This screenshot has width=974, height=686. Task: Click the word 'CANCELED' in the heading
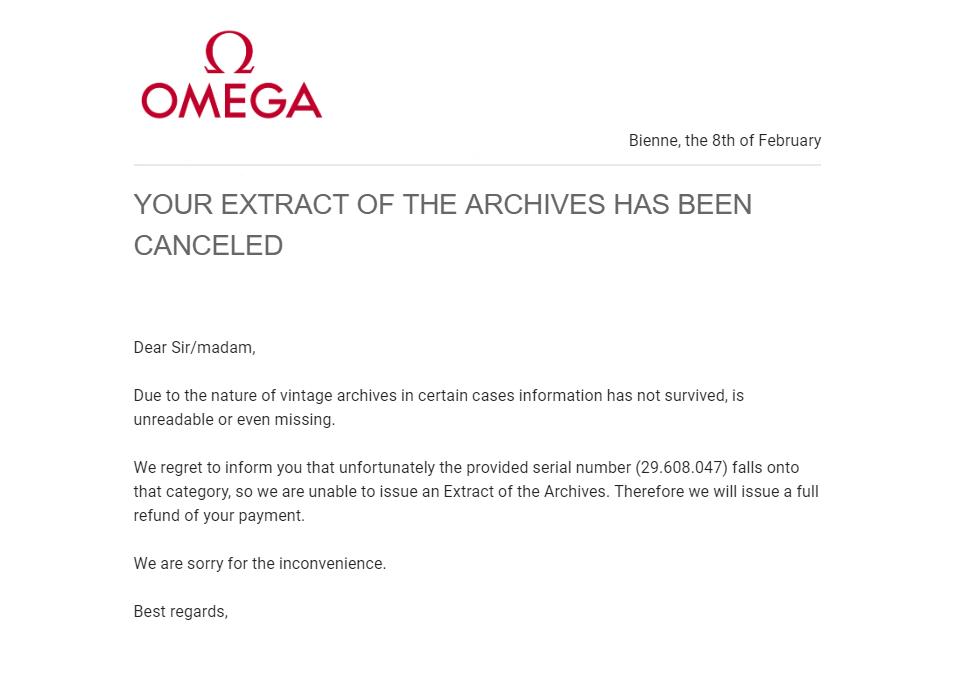pyautogui.click(x=208, y=246)
